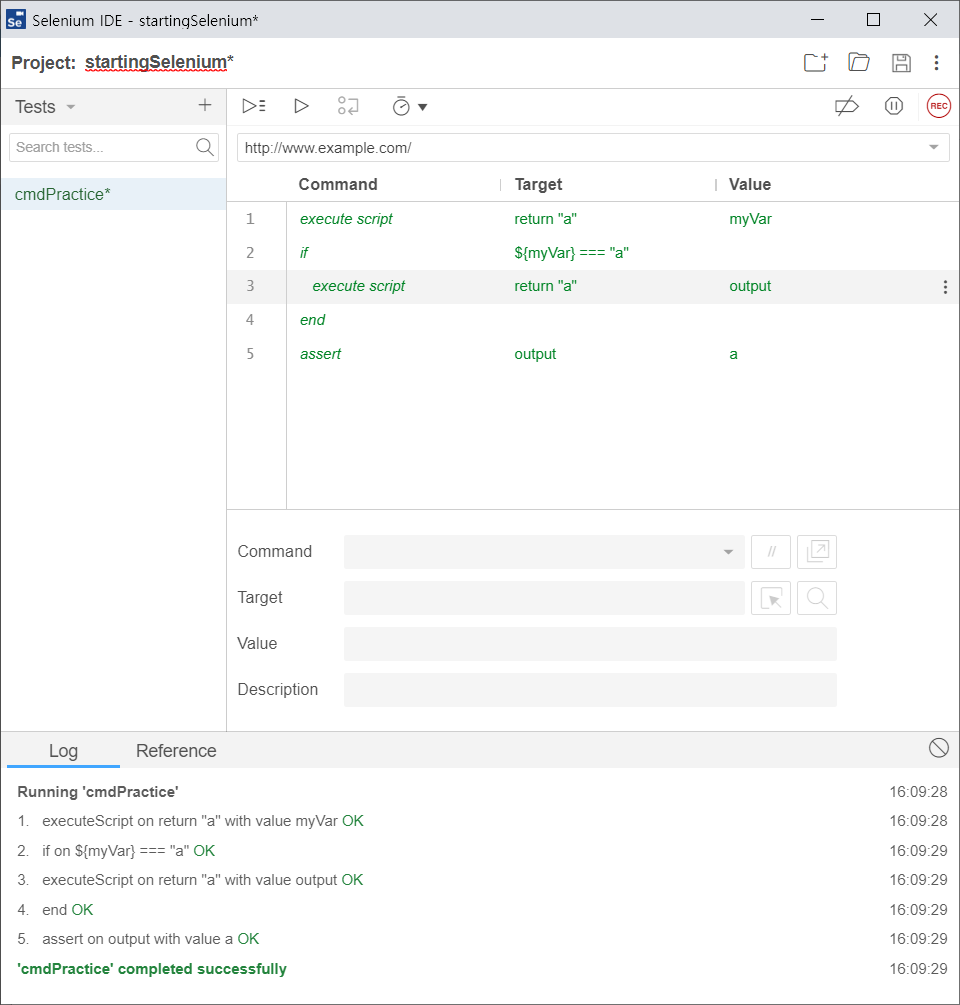Viewport: 960px width, 1005px height.
Task: Save project floppy disk icon
Action: 901,62
